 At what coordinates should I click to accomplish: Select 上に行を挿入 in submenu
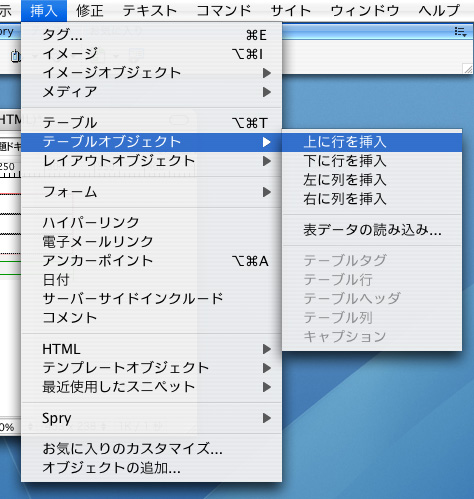click(x=372, y=142)
